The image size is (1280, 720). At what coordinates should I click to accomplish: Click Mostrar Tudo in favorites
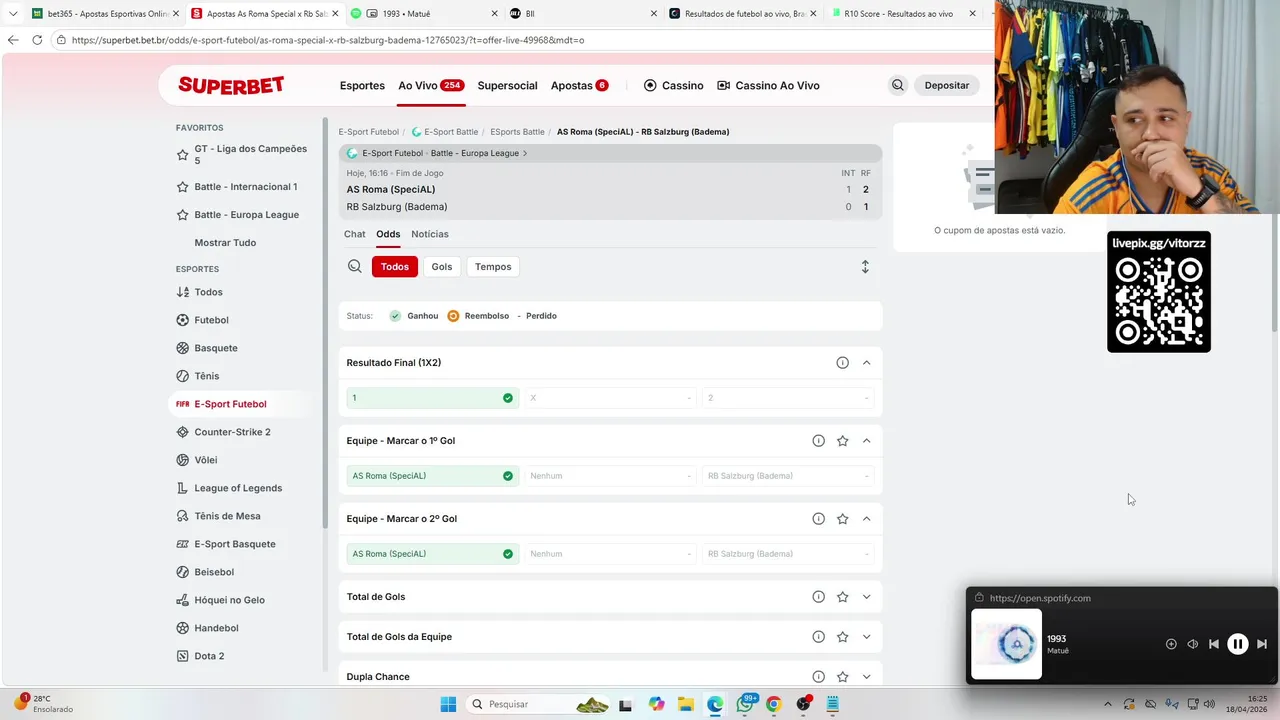[225, 243]
